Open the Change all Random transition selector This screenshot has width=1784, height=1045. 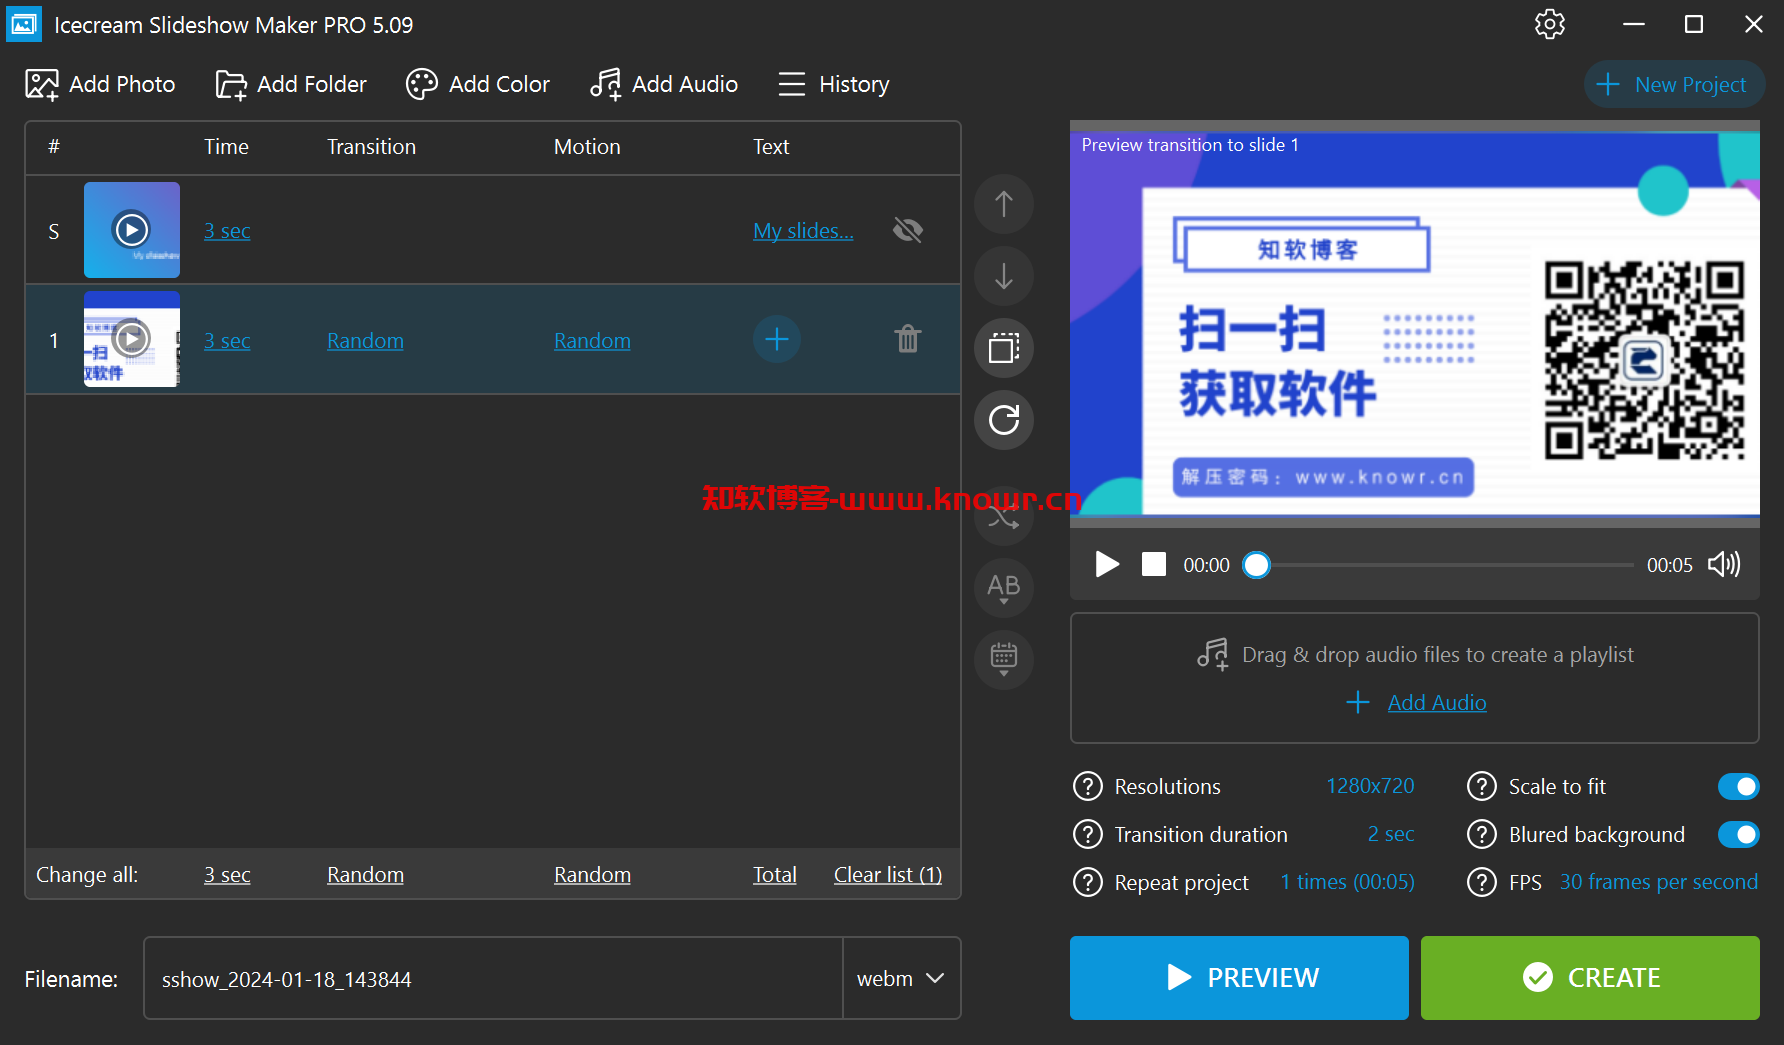365,875
